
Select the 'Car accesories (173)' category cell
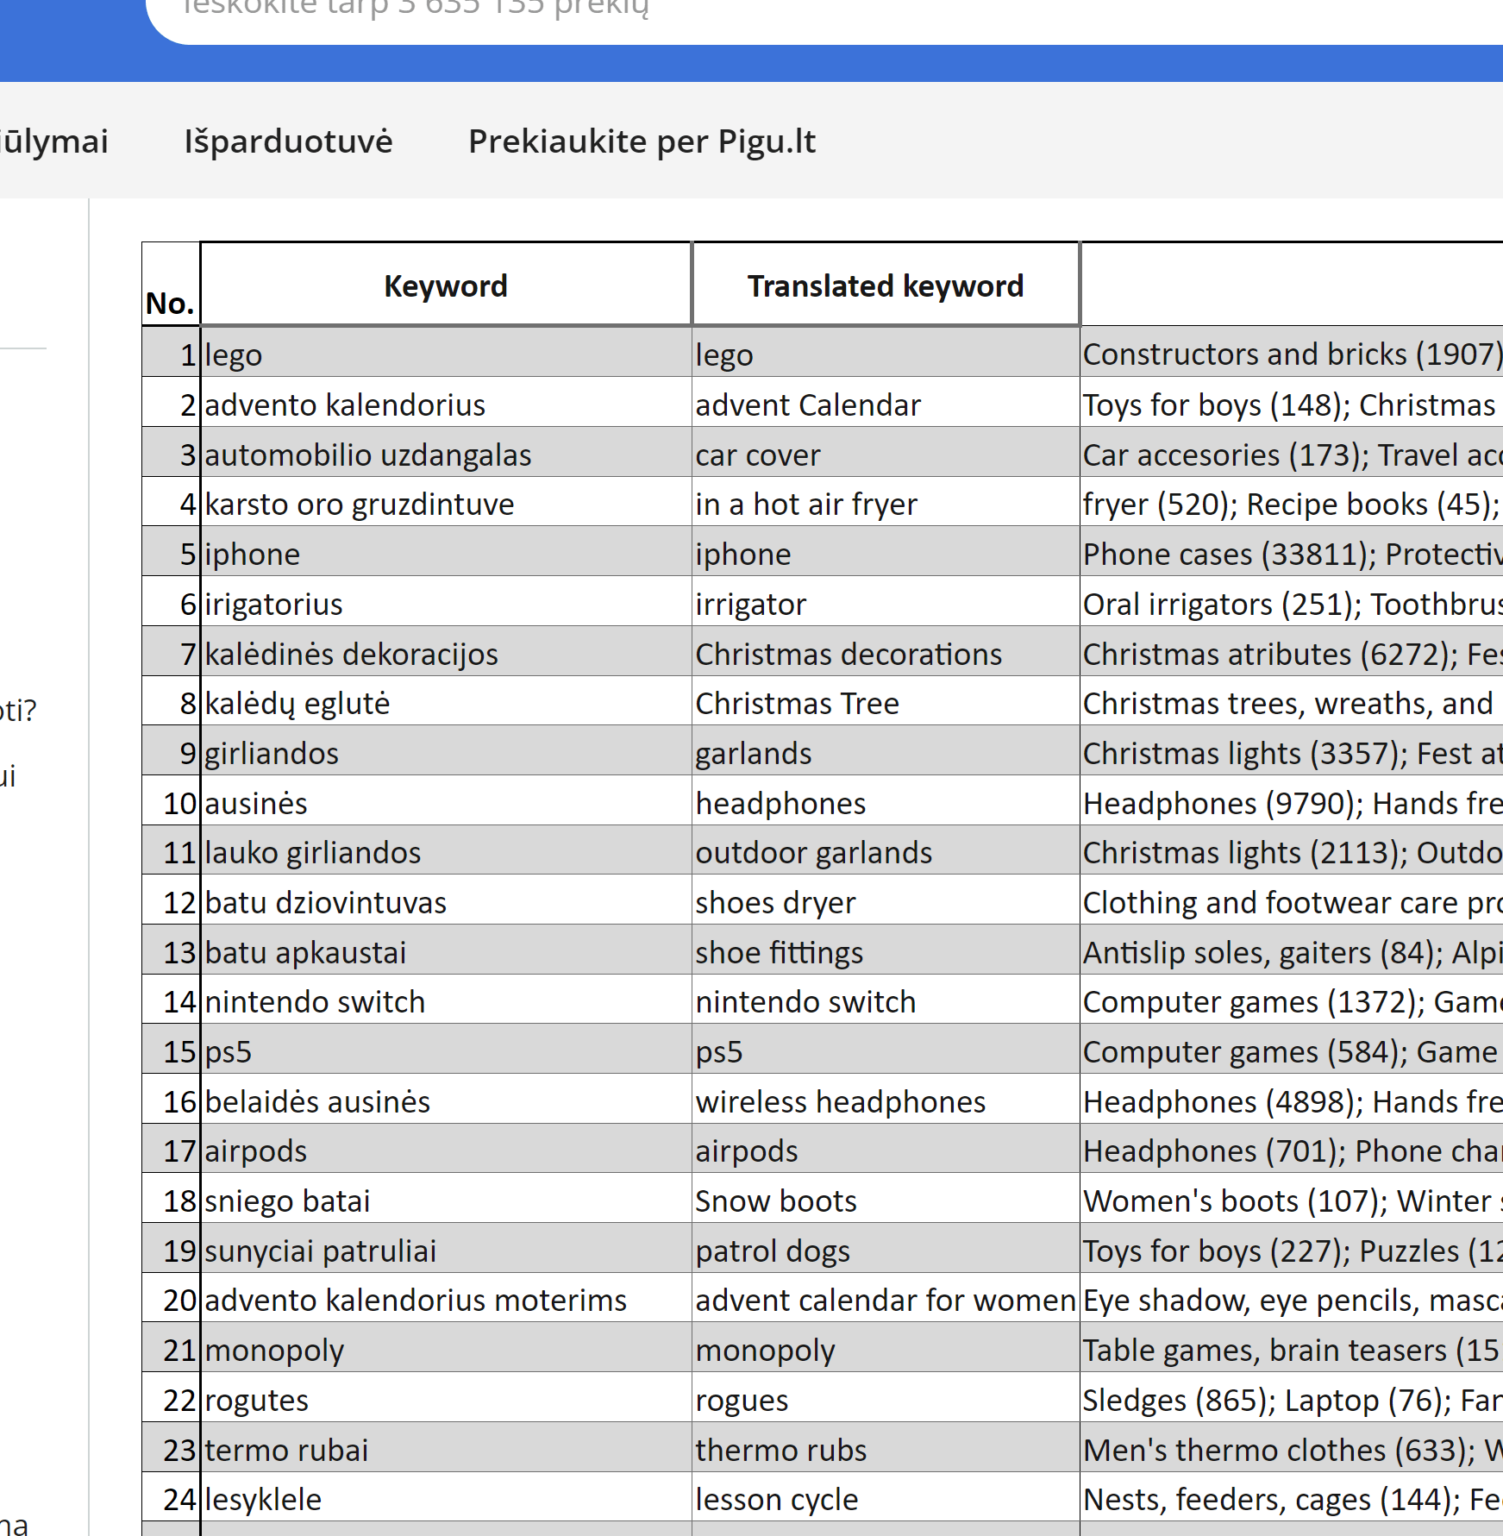coord(1292,452)
